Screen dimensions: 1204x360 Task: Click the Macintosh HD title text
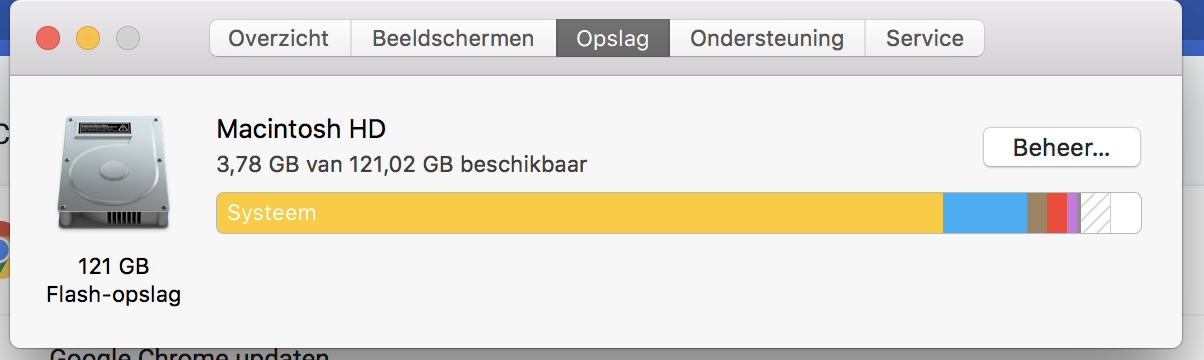click(x=301, y=129)
